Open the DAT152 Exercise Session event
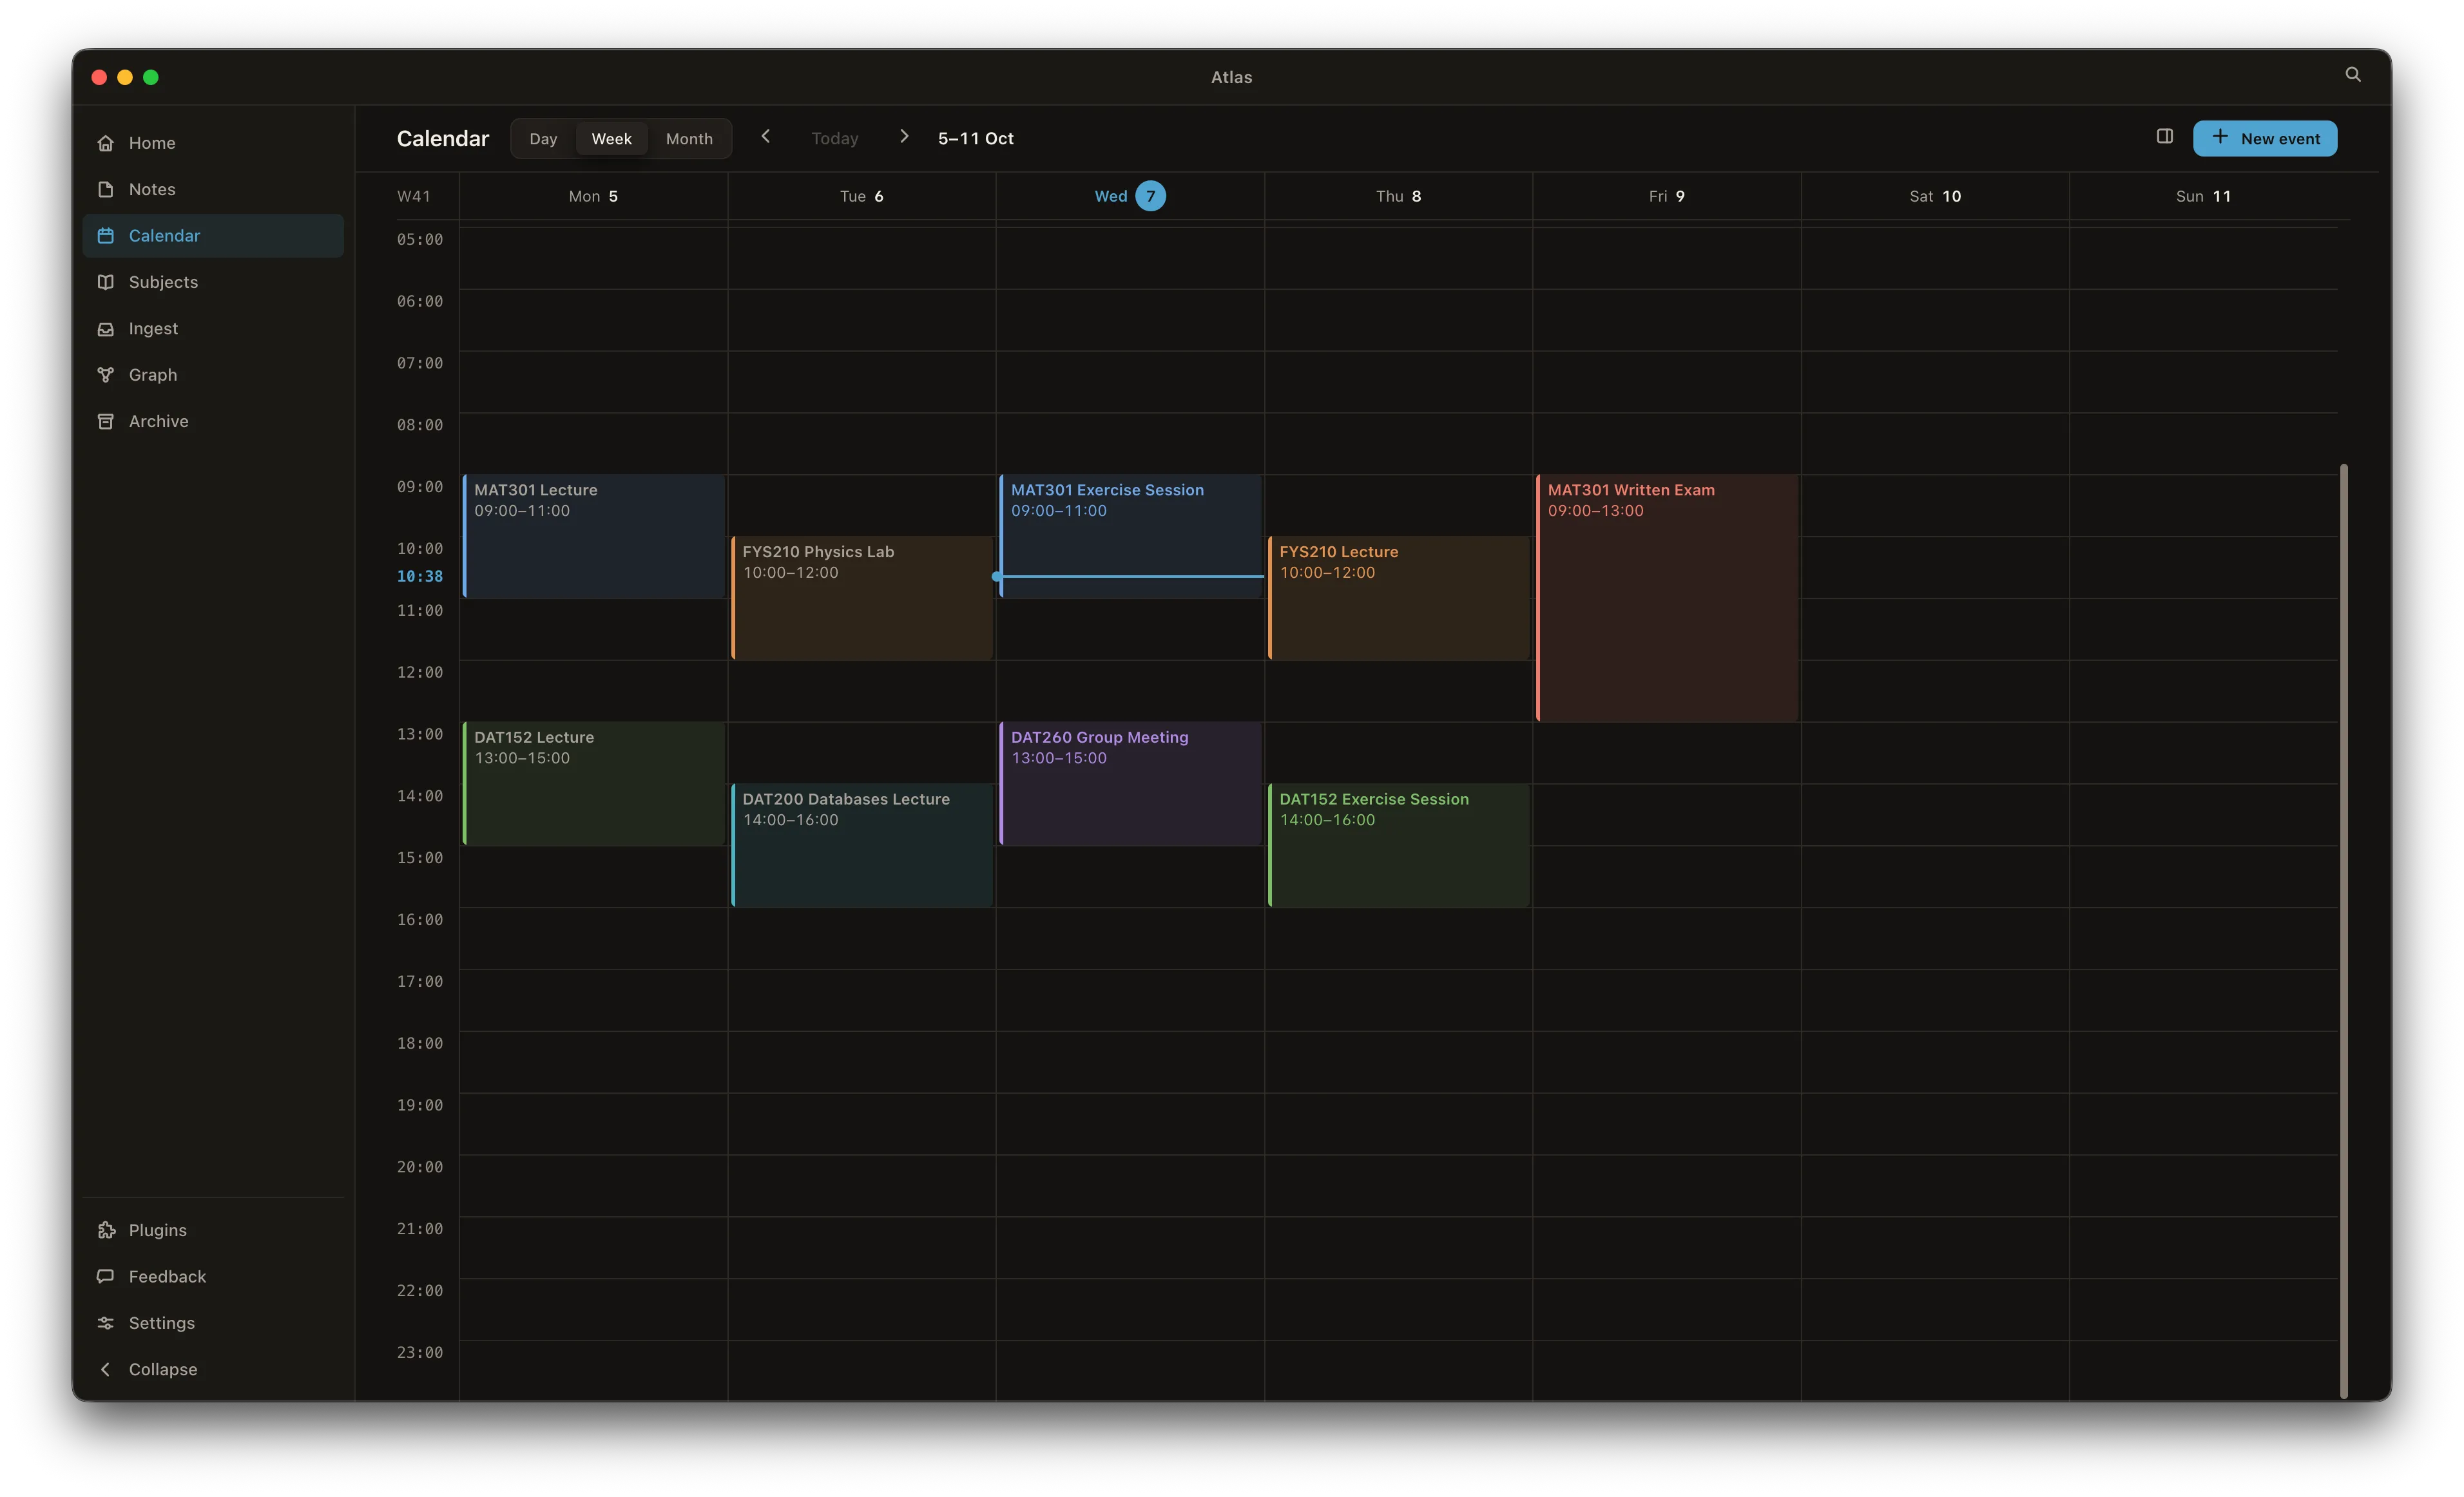Image resolution: width=2464 pixels, height=1497 pixels. (1399, 846)
